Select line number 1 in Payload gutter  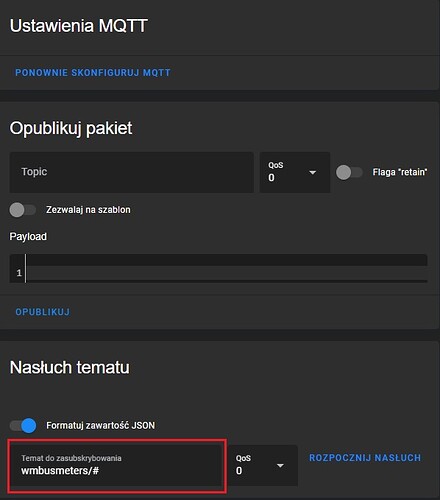click(x=19, y=273)
